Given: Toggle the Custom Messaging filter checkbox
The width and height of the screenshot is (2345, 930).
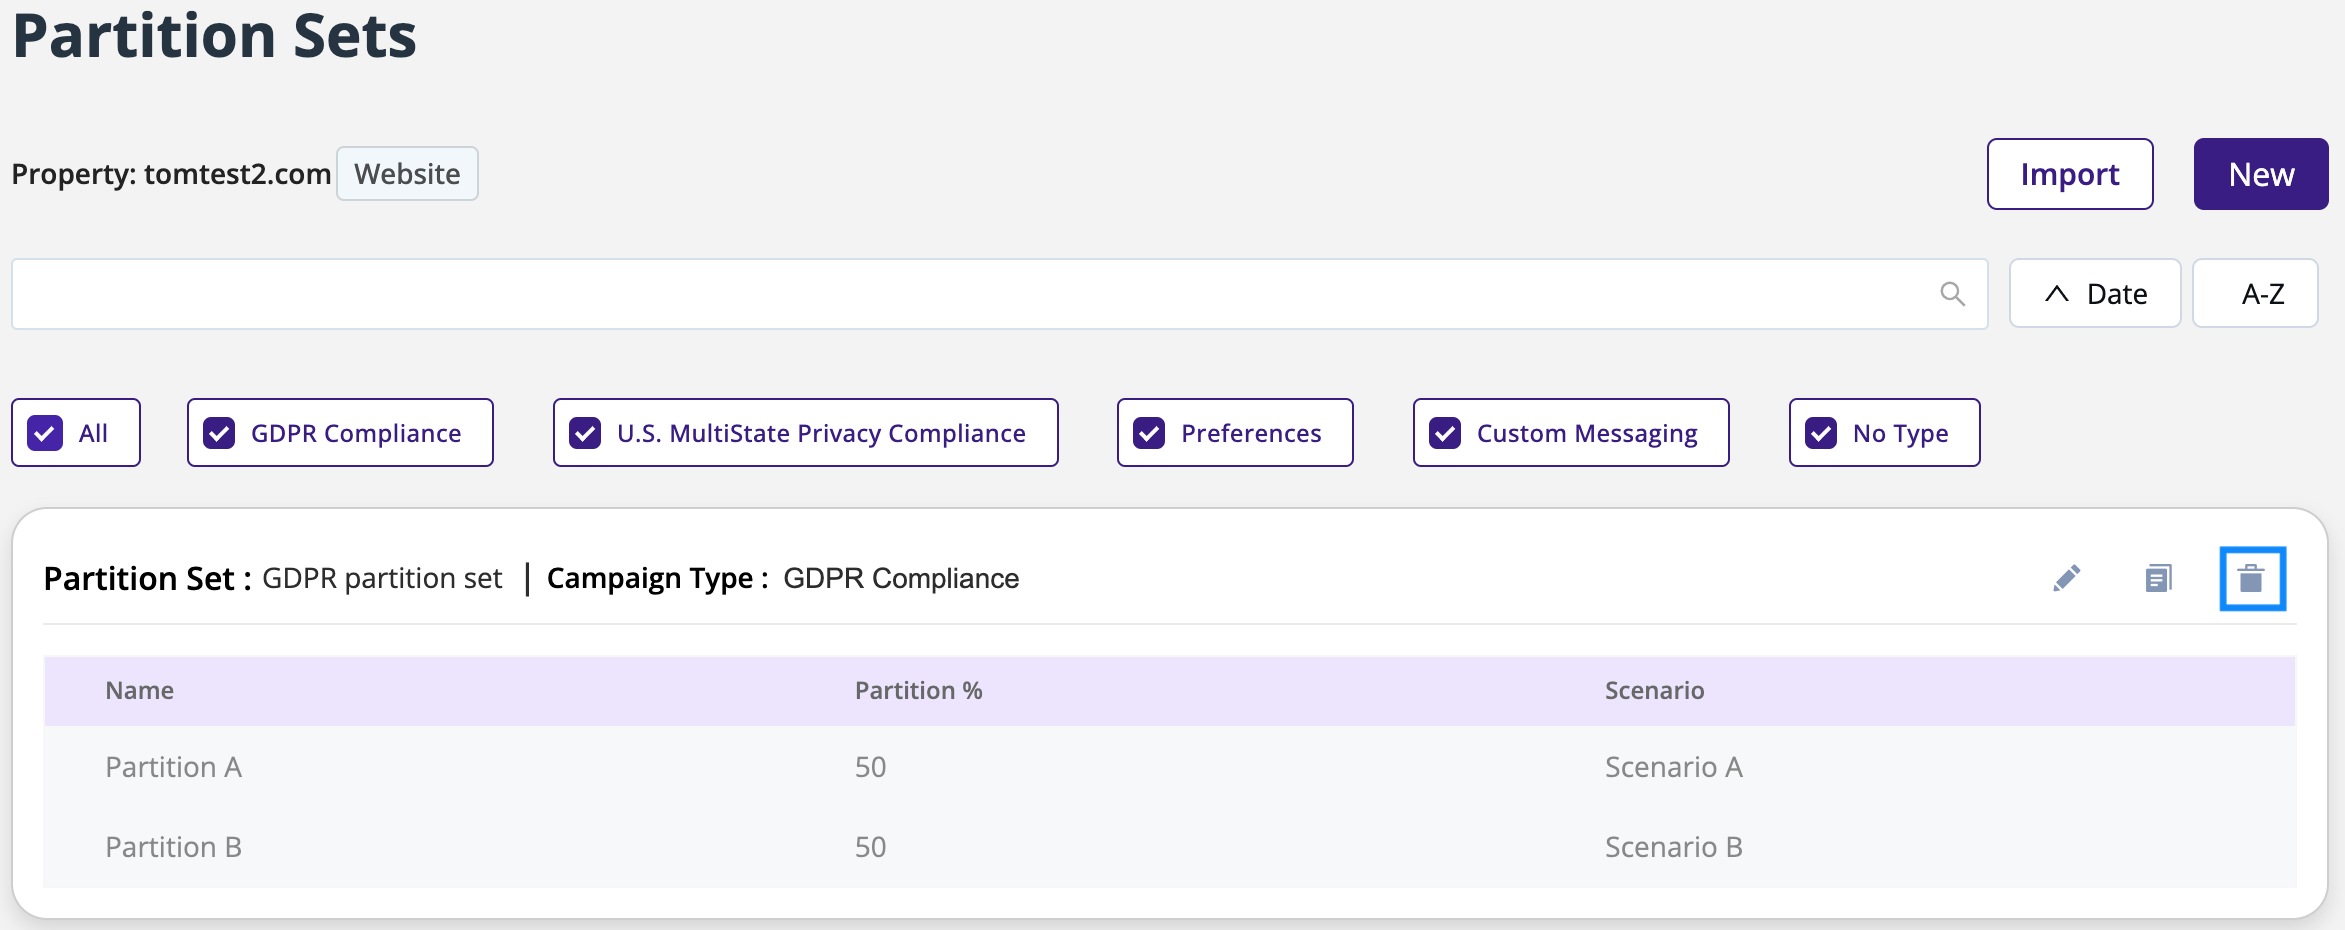Looking at the screenshot, I should point(1445,433).
